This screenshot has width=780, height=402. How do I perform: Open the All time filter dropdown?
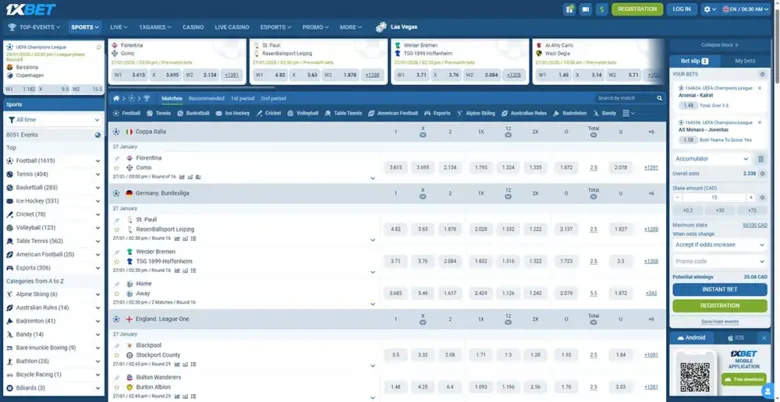tap(54, 120)
